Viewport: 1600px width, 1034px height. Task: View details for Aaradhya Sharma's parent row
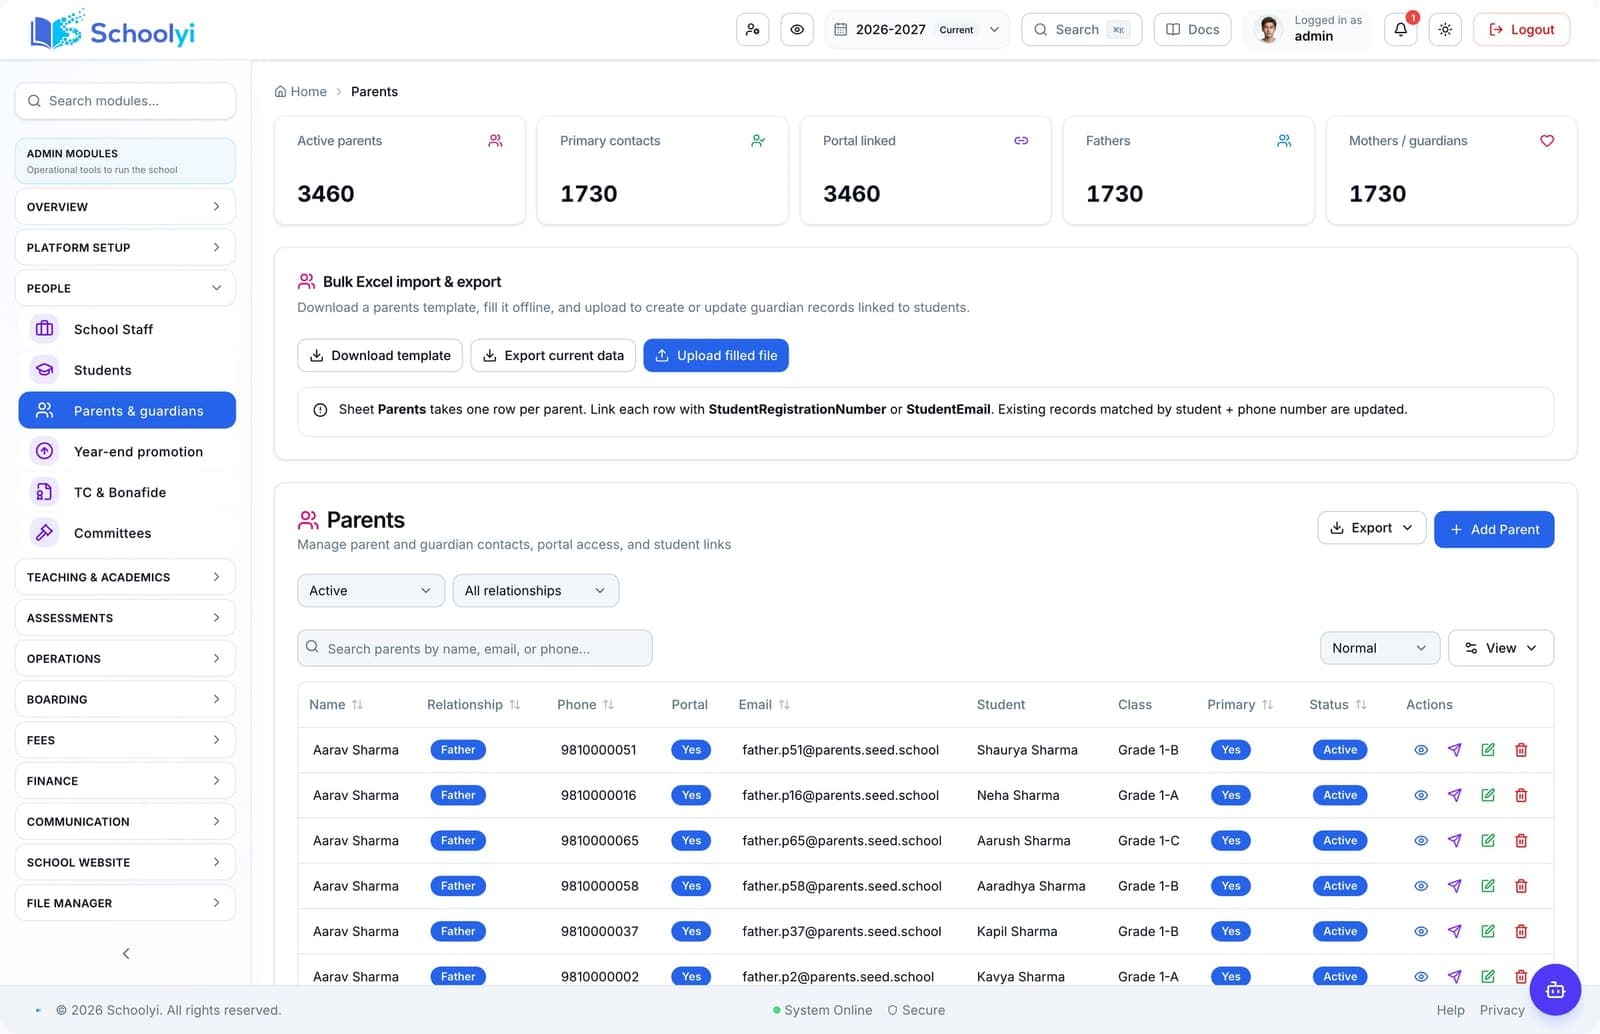click(1421, 886)
